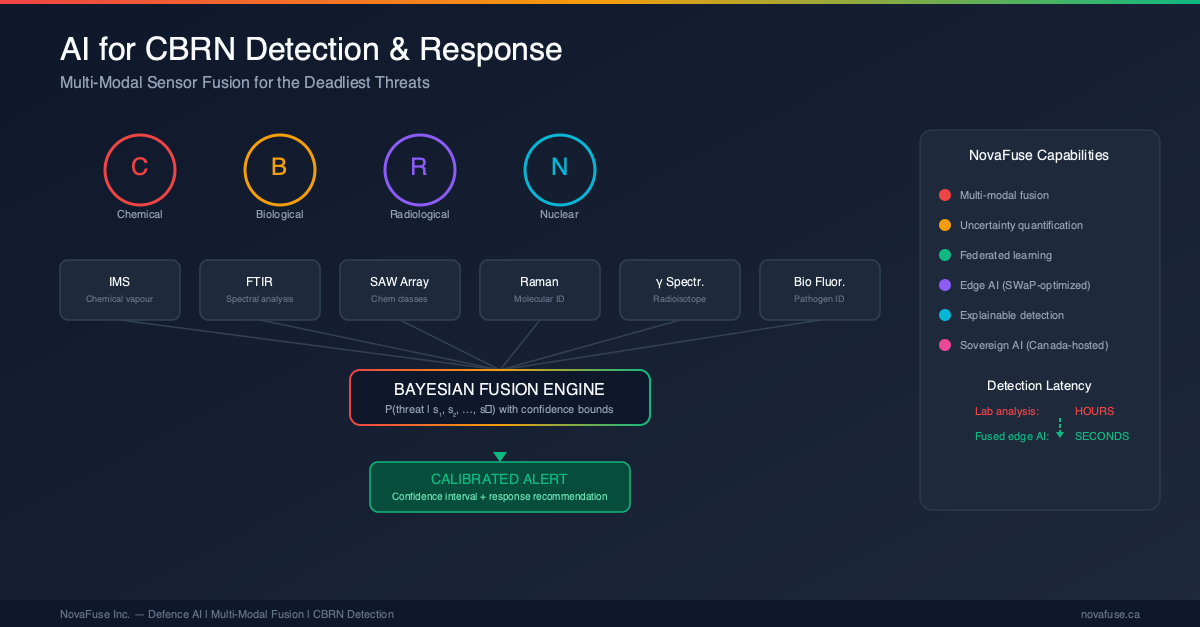Click the Explainable detection text
This screenshot has width=1200, height=627.
pyautogui.click(x=1012, y=315)
